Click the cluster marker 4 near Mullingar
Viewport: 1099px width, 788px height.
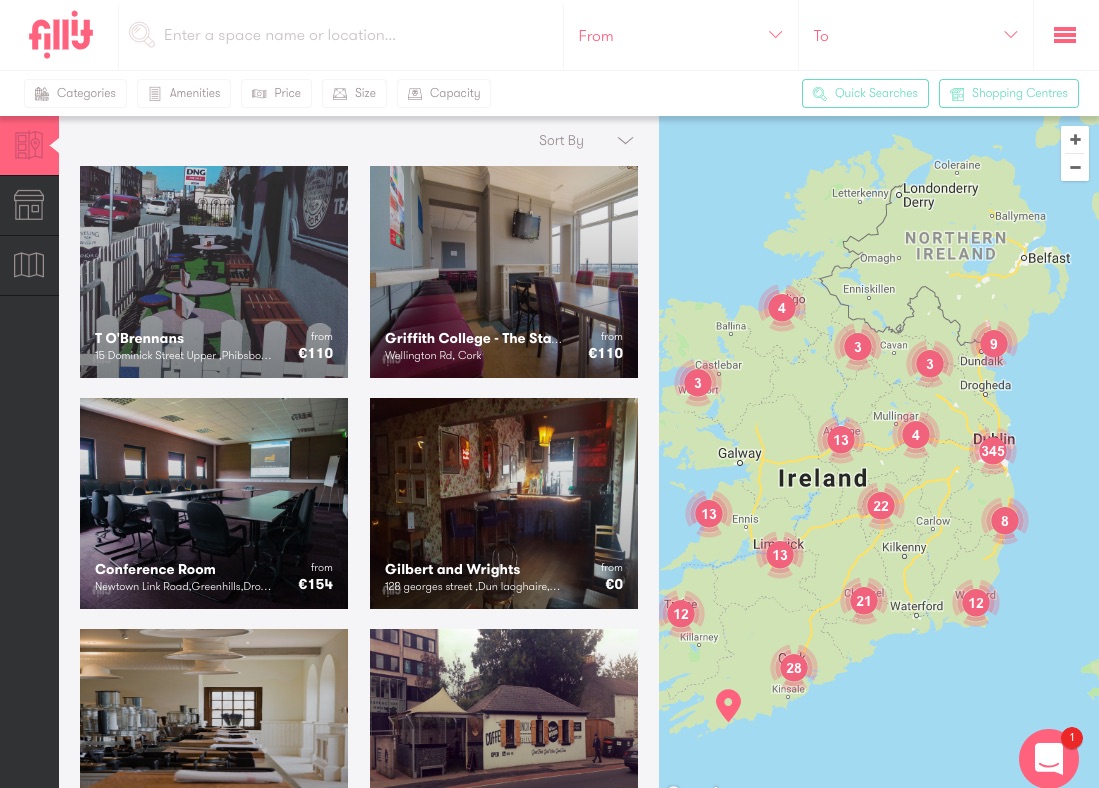click(915, 435)
